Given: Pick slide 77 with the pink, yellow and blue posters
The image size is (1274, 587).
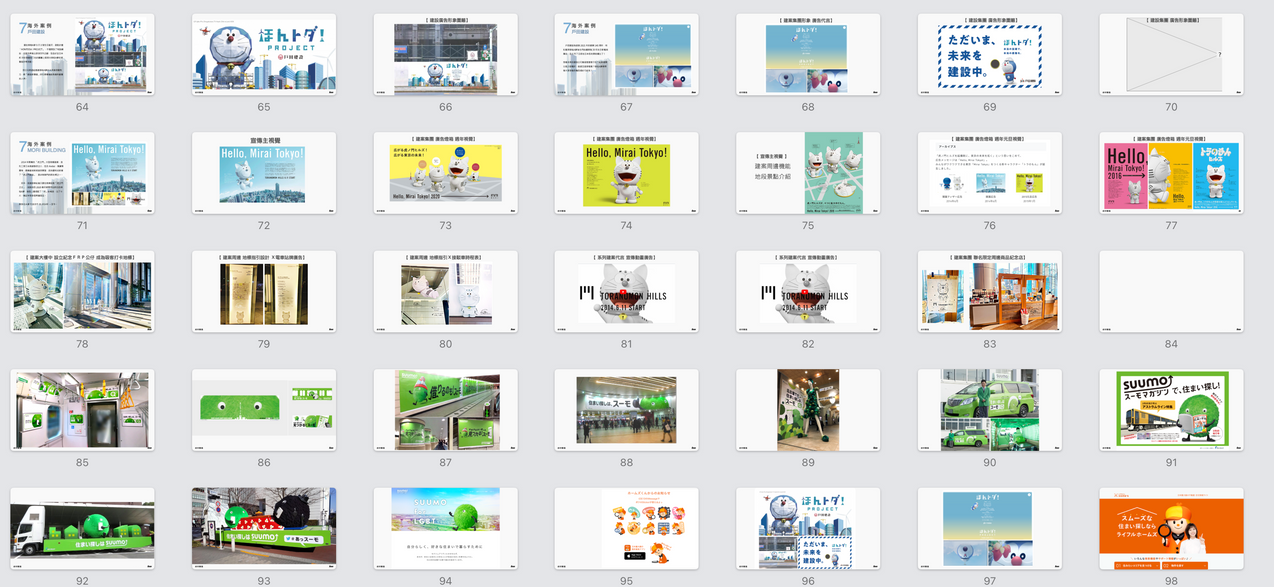Looking at the screenshot, I should tap(1171, 173).
